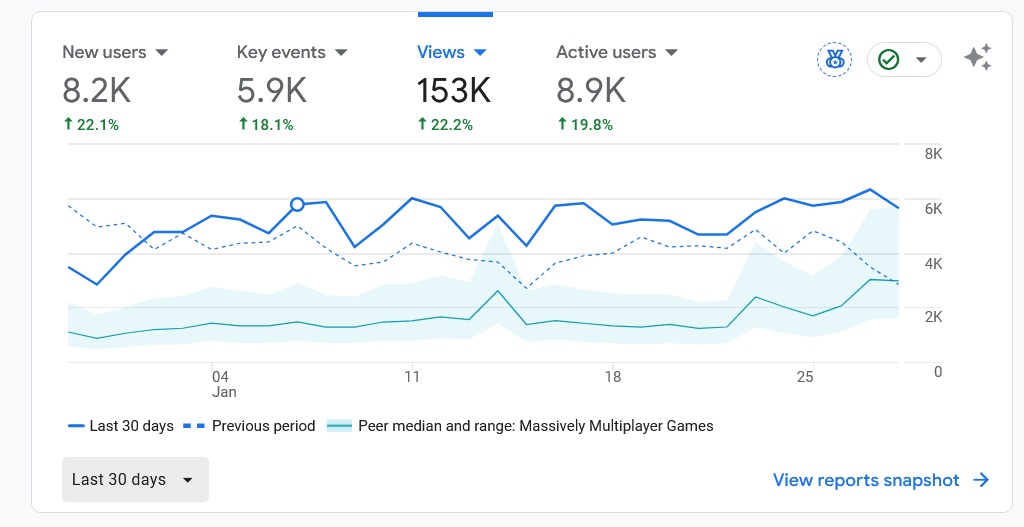This screenshot has height=527, width=1024.
Task: Select the 8.2K New users value
Action: tap(96, 91)
